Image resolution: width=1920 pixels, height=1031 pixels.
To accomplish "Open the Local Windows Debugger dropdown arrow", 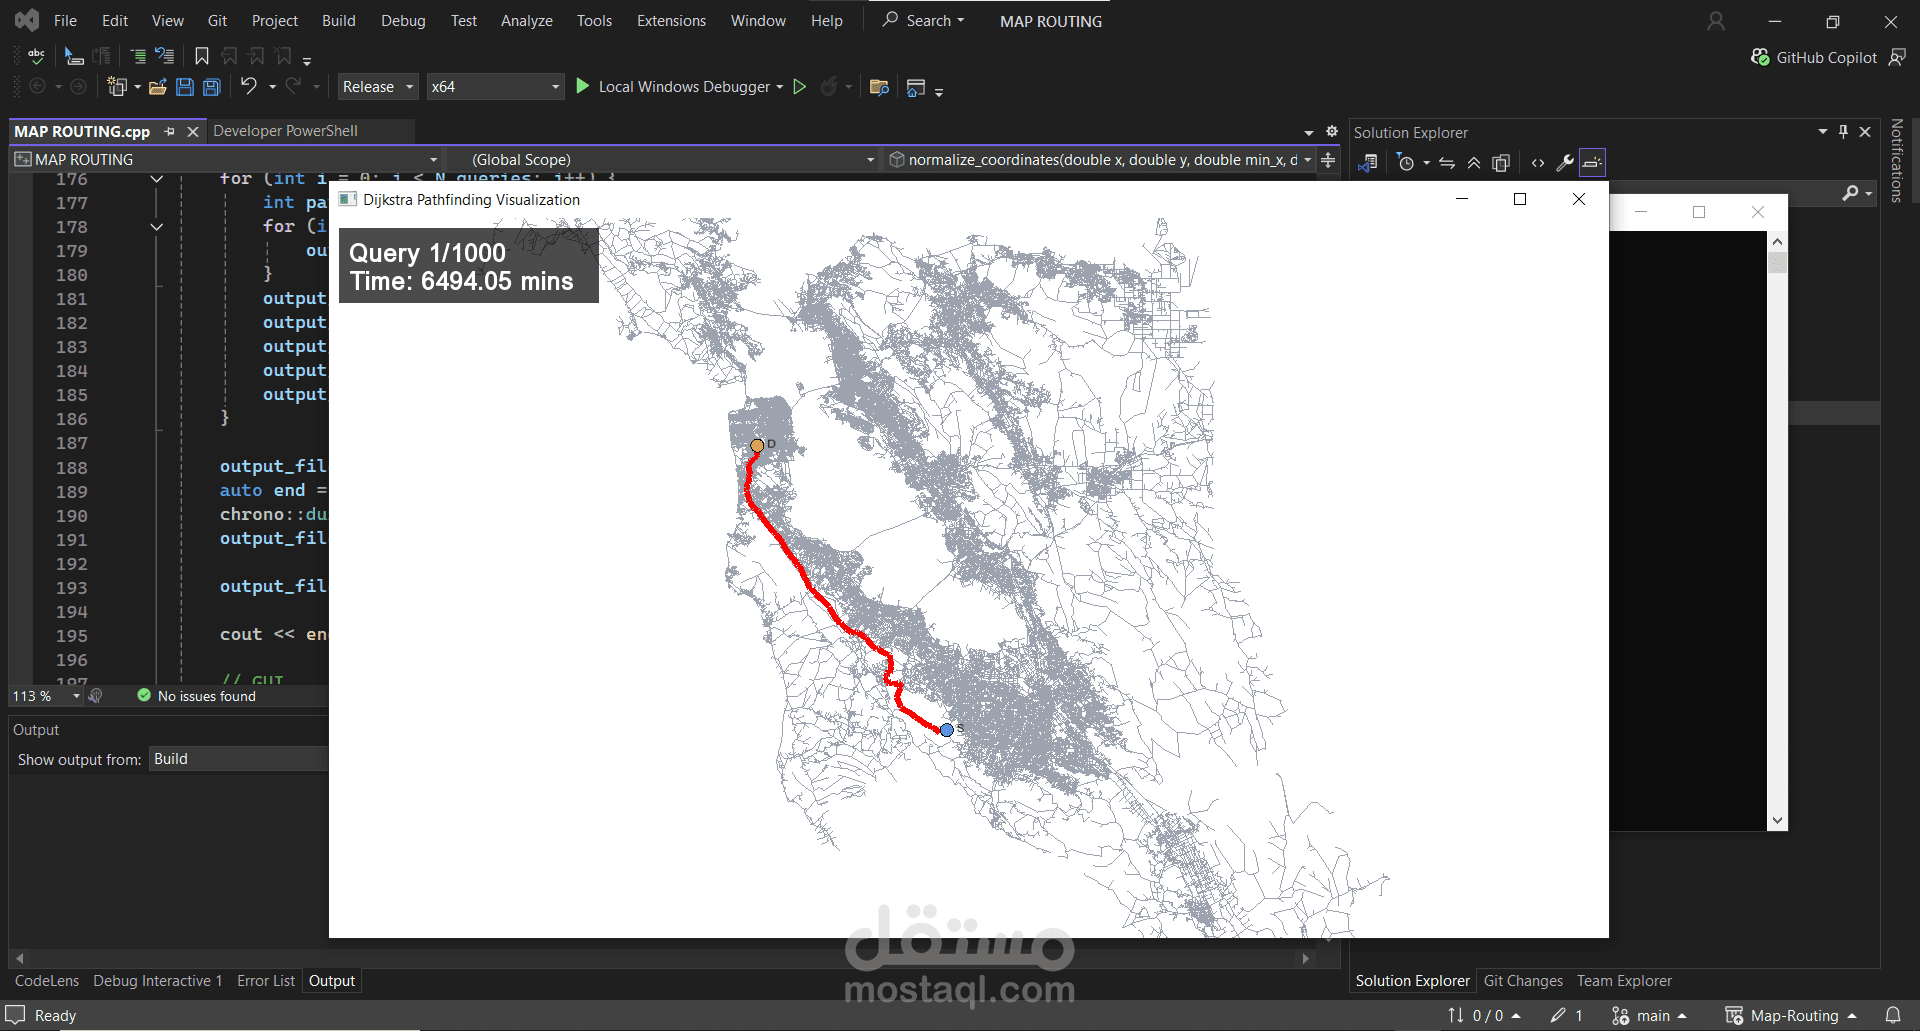I will click(780, 87).
